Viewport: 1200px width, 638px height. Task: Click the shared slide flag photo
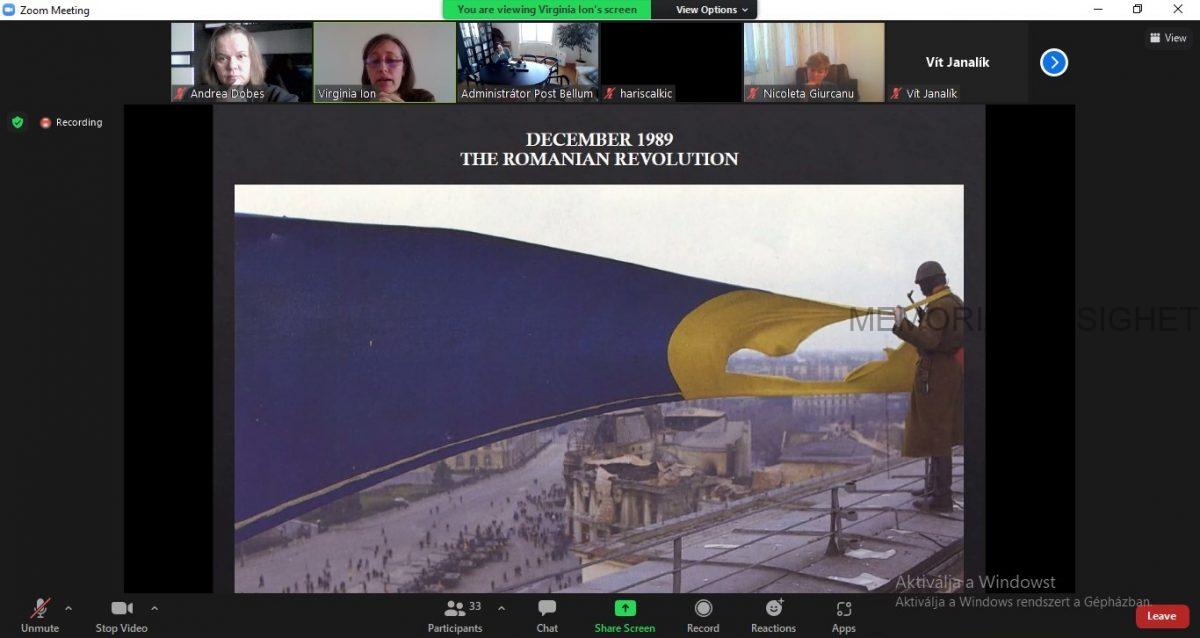599,389
